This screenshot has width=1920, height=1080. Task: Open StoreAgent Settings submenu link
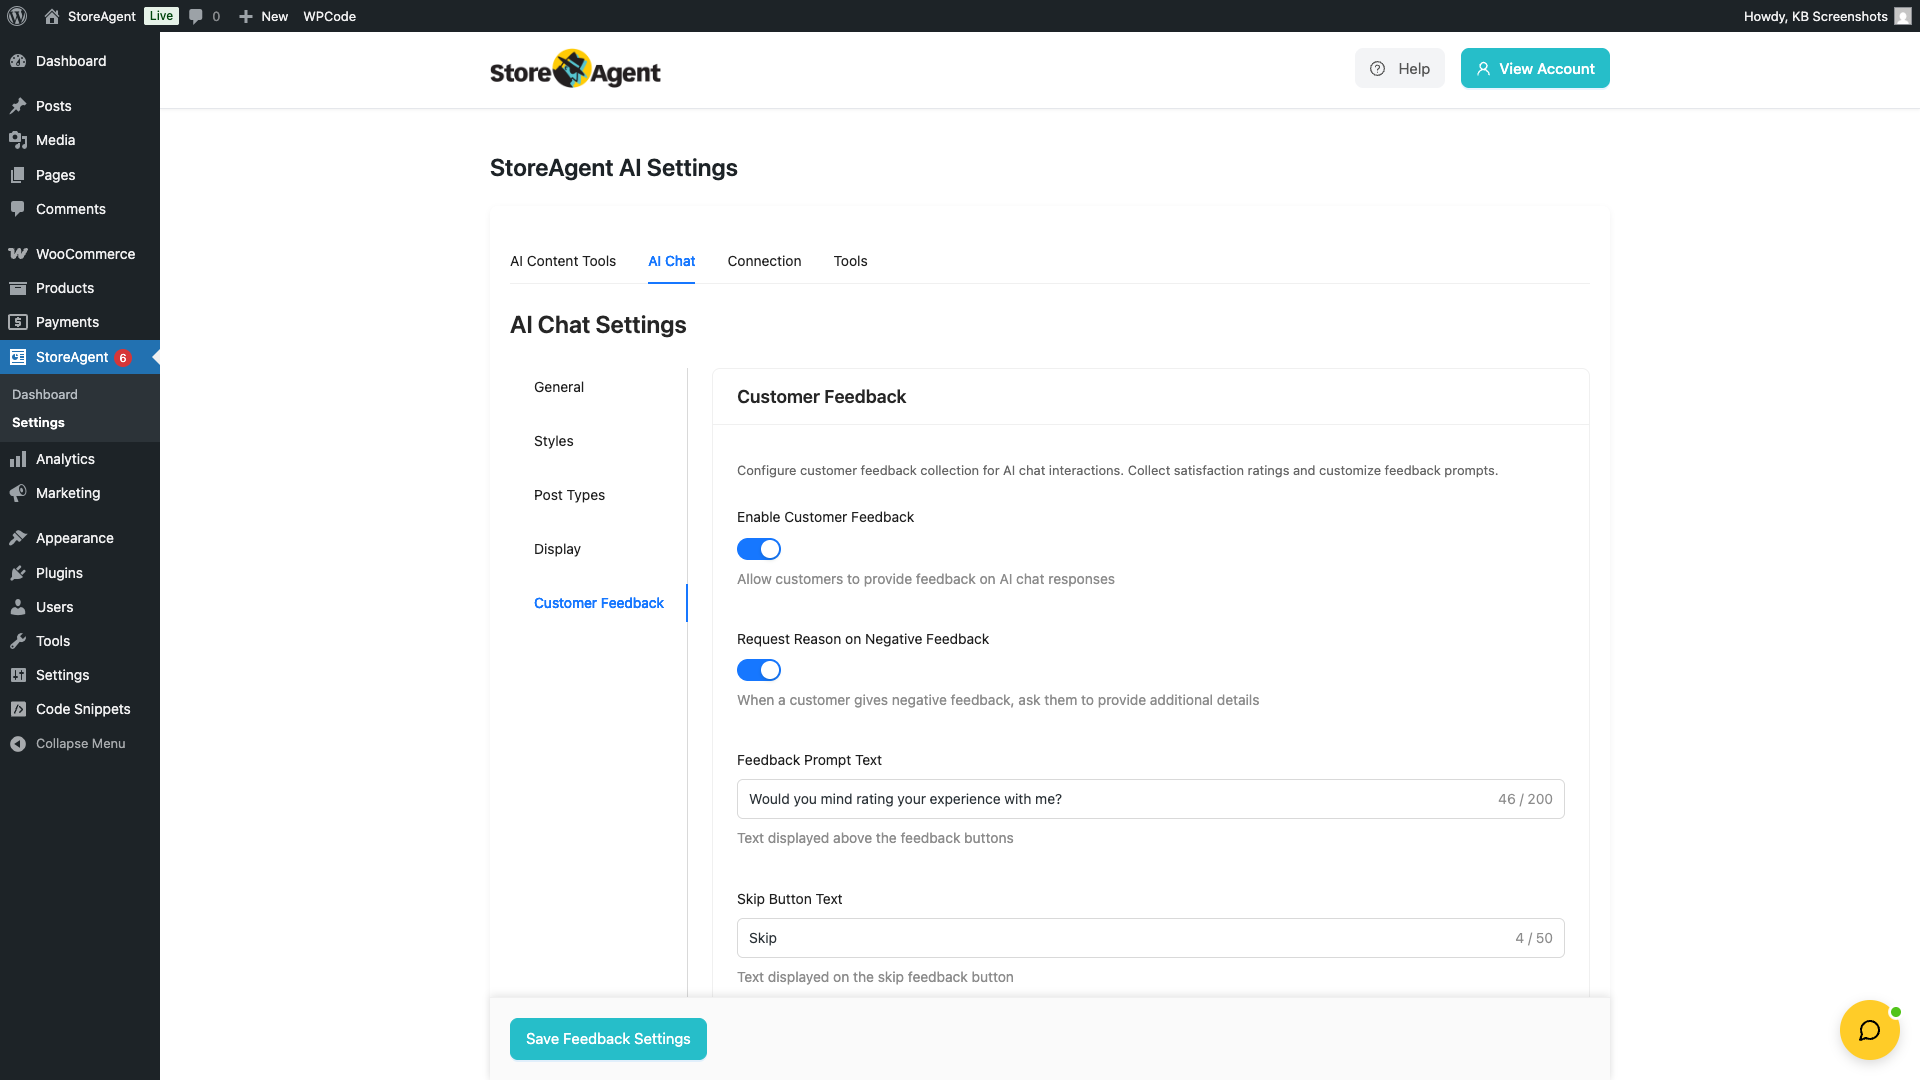(x=38, y=423)
